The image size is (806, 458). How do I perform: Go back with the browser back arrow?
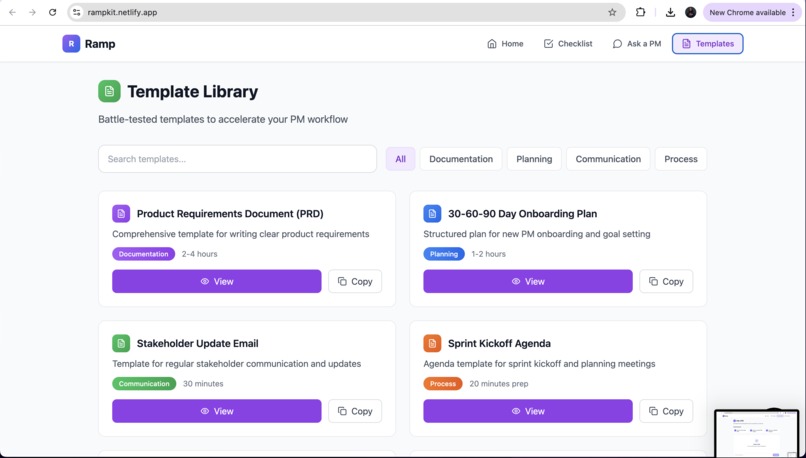click(12, 12)
